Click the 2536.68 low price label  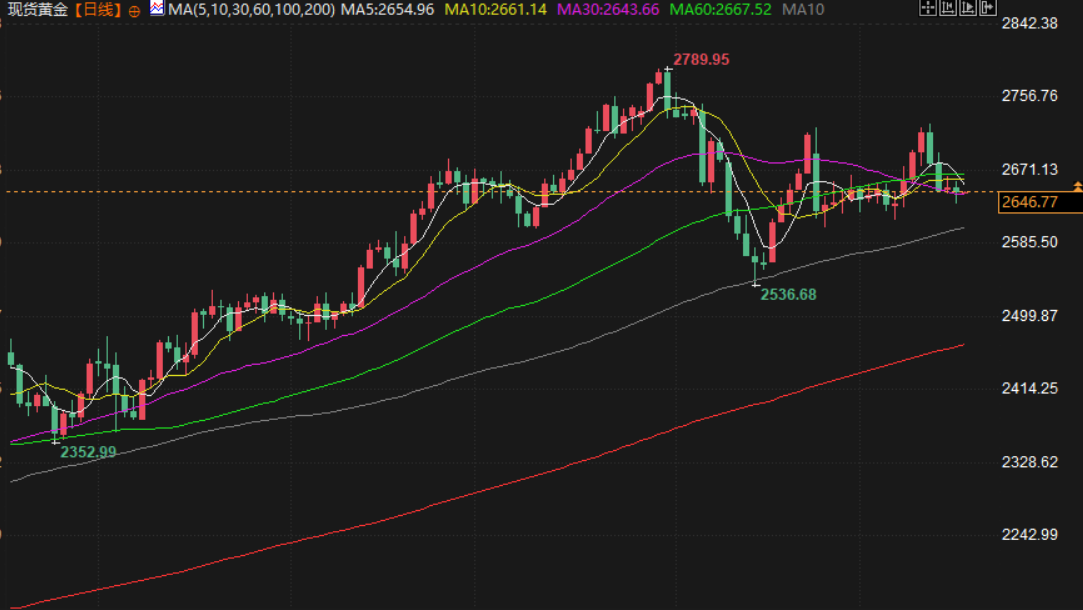[788, 294]
